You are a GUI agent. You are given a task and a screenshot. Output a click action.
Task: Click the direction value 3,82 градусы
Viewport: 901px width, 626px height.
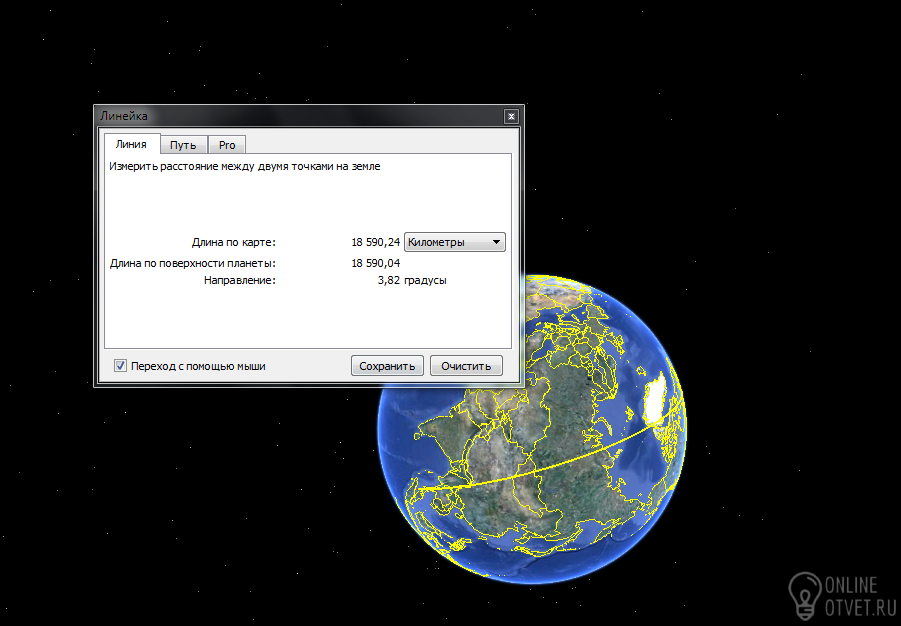(412, 281)
